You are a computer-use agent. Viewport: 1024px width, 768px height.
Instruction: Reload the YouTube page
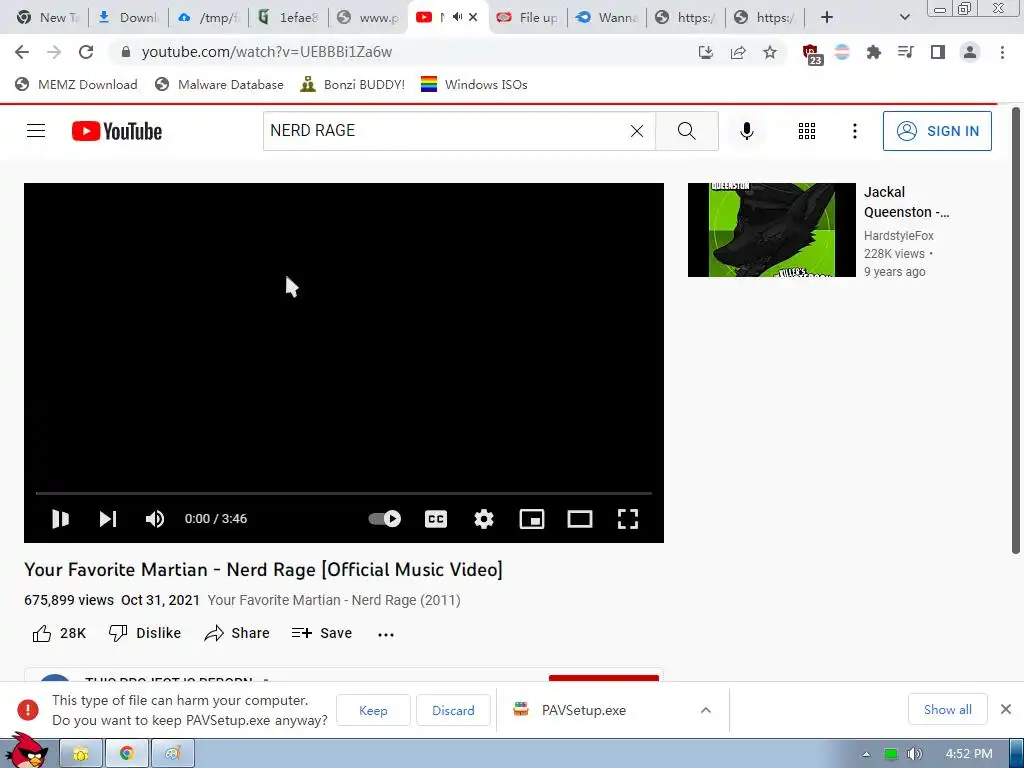click(x=86, y=52)
